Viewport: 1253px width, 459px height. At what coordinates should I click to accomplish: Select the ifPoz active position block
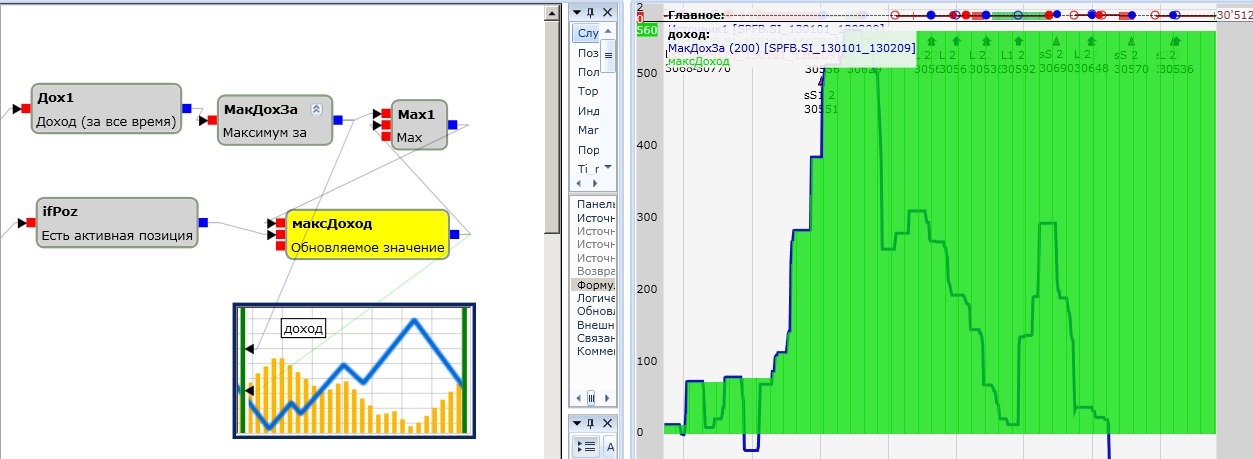(117, 223)
